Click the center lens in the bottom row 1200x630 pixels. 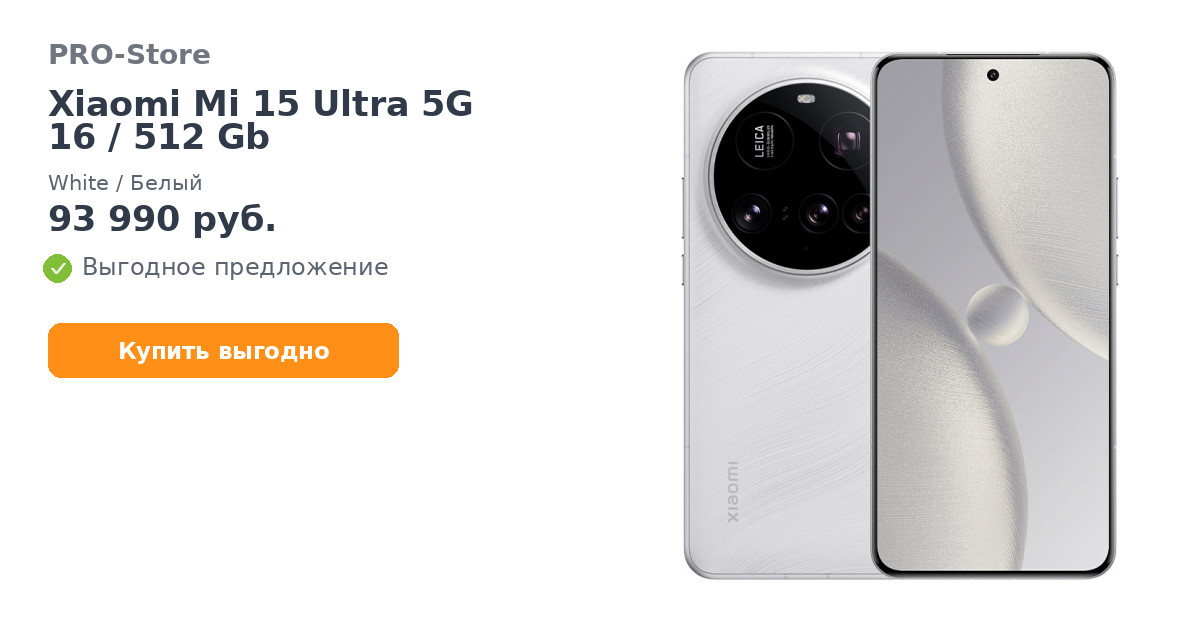[x=818, y=212]
